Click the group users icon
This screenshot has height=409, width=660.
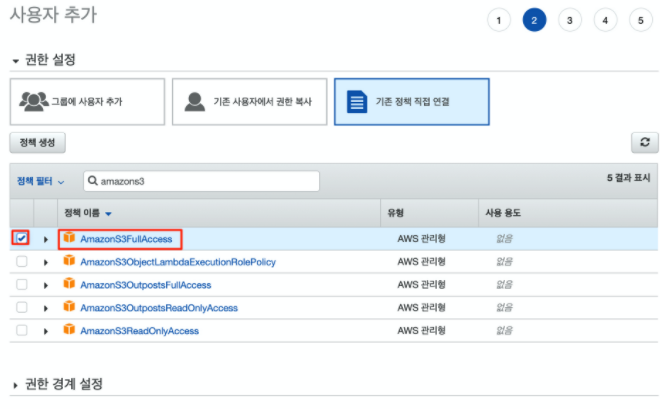click(x=34, y=101)
